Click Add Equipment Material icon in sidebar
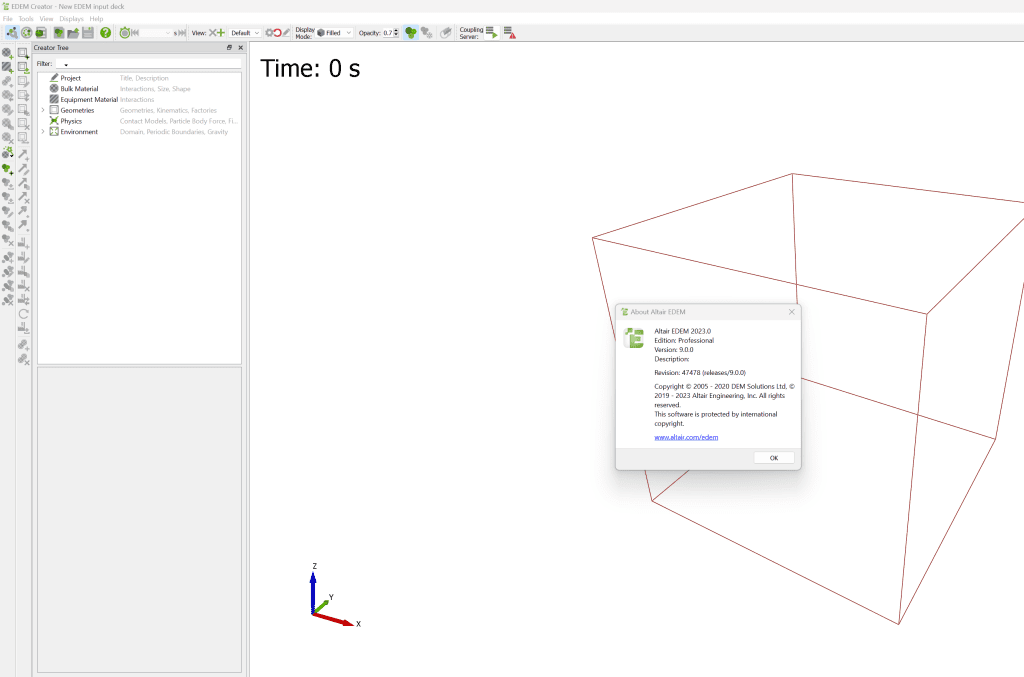Image resolution: width=1024 pixels, height=677 pixels. [x=7, y=67]
